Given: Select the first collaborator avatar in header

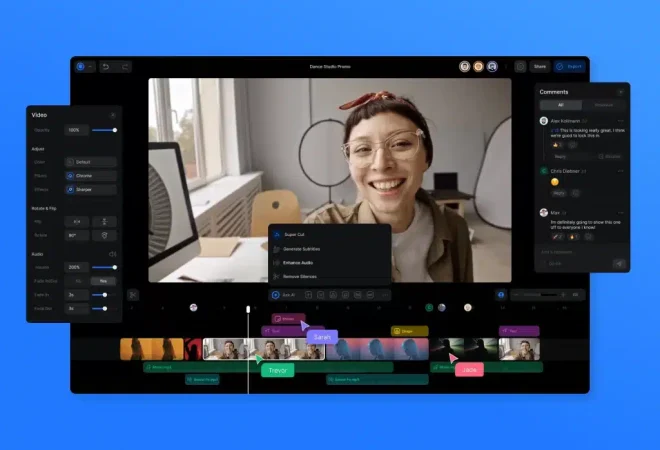Looking at the screenshot, I should [465, 67].
